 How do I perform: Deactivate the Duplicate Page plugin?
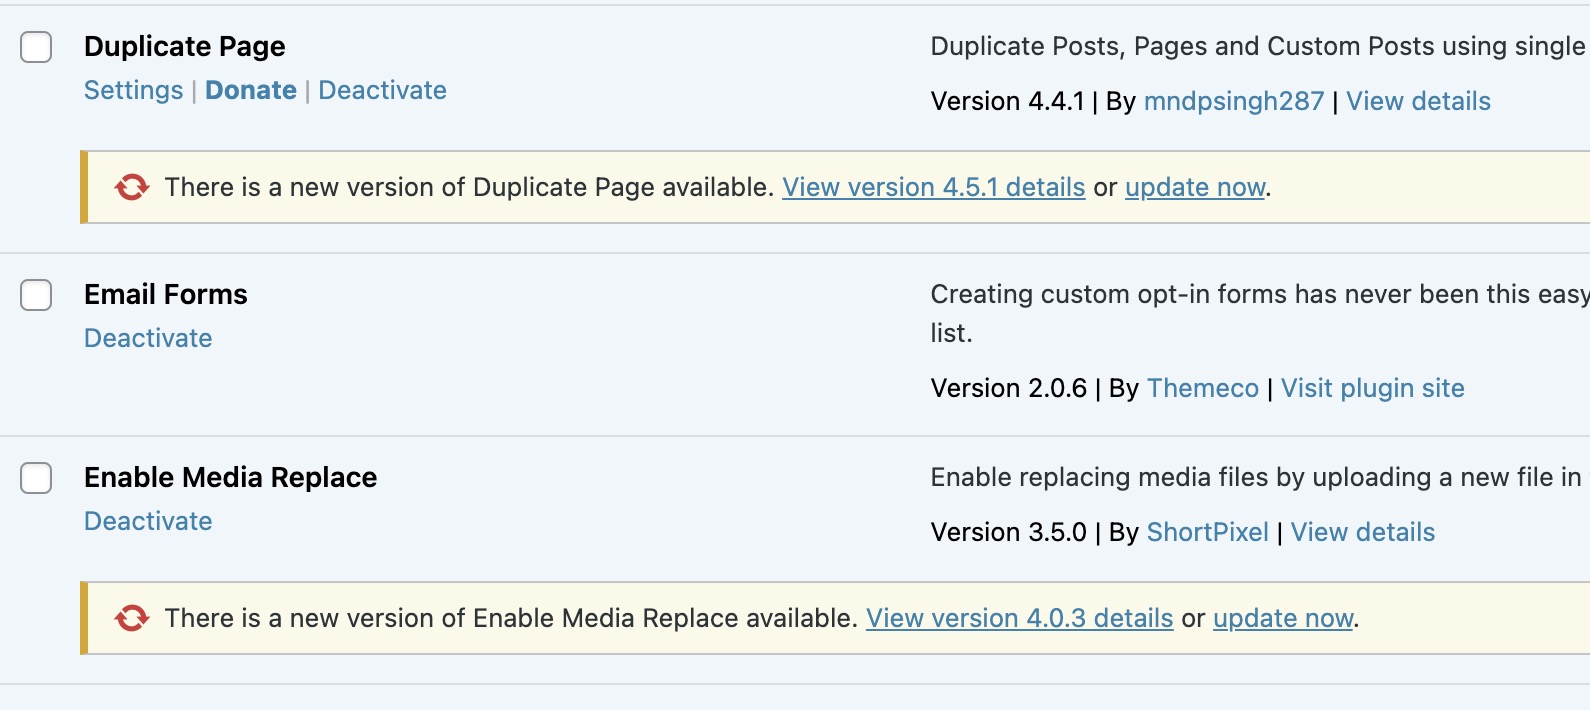pos(382,90)
